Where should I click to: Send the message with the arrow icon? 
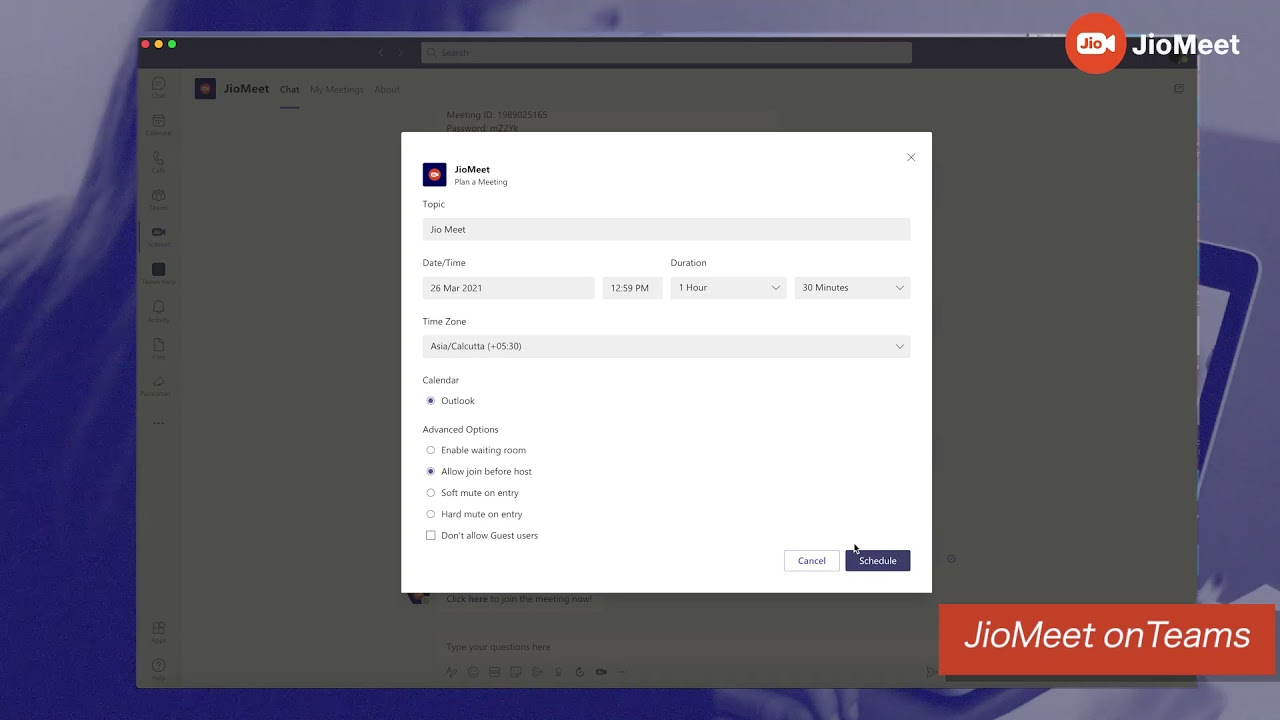[931, 672]
